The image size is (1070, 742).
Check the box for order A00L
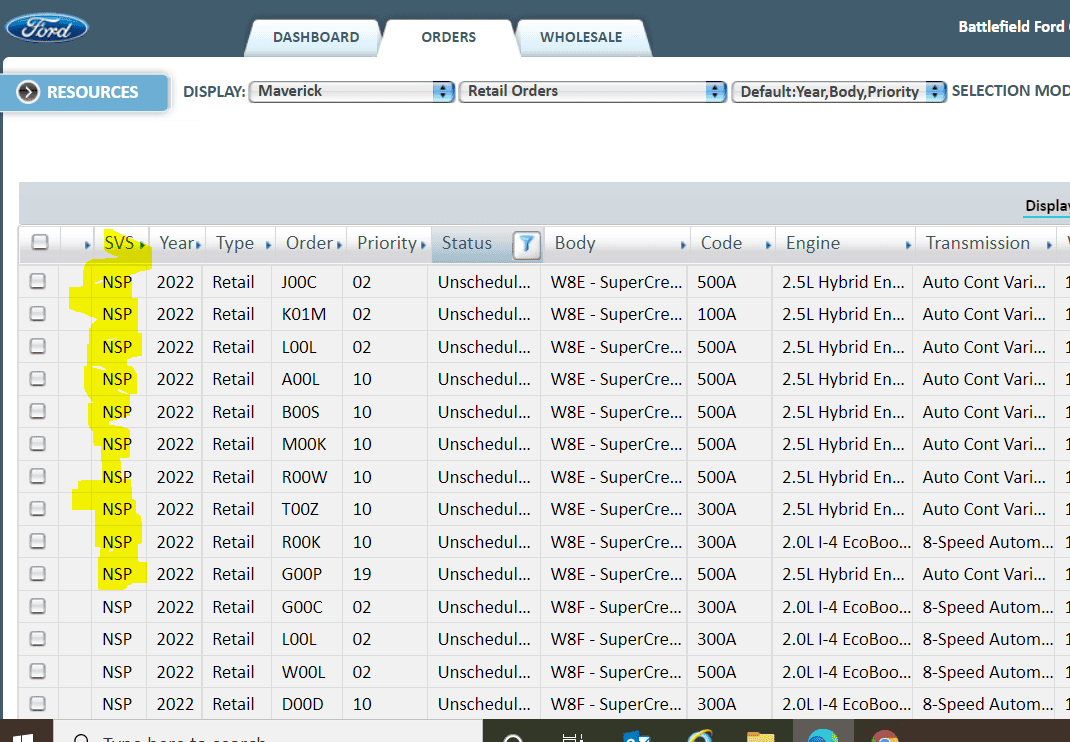click(38, 378)
